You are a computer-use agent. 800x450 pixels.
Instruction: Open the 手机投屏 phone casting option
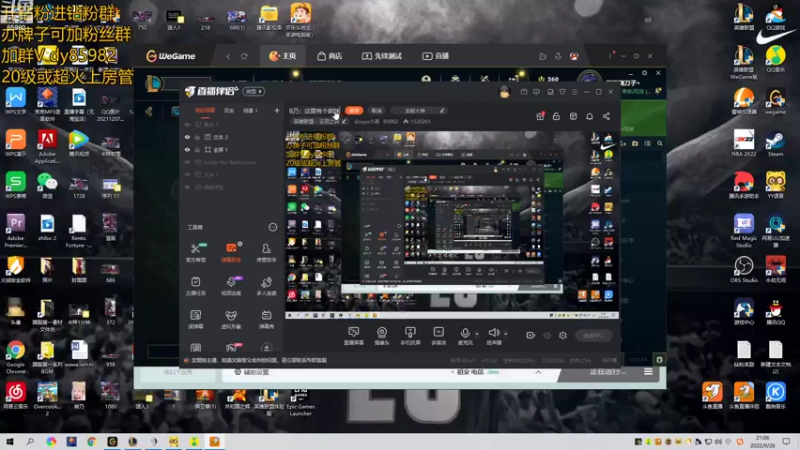410,336
